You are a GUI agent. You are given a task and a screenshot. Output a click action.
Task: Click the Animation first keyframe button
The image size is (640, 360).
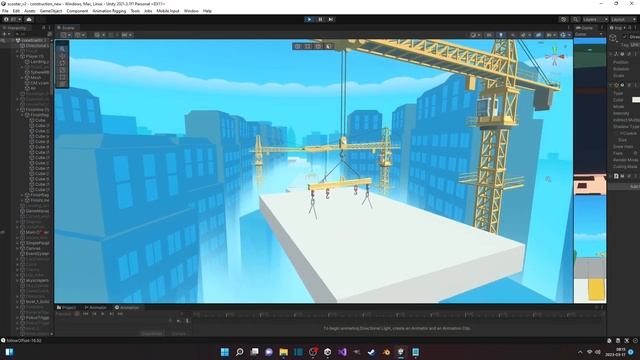[85, 314]
